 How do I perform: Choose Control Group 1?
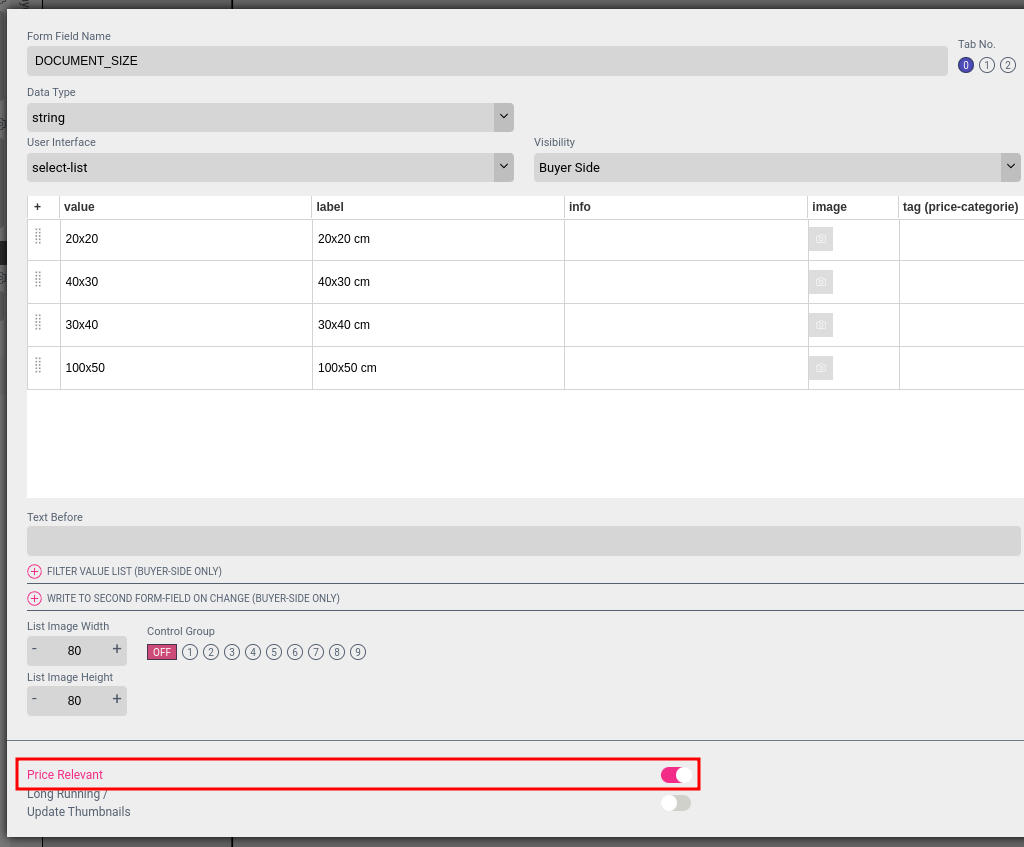190,652
